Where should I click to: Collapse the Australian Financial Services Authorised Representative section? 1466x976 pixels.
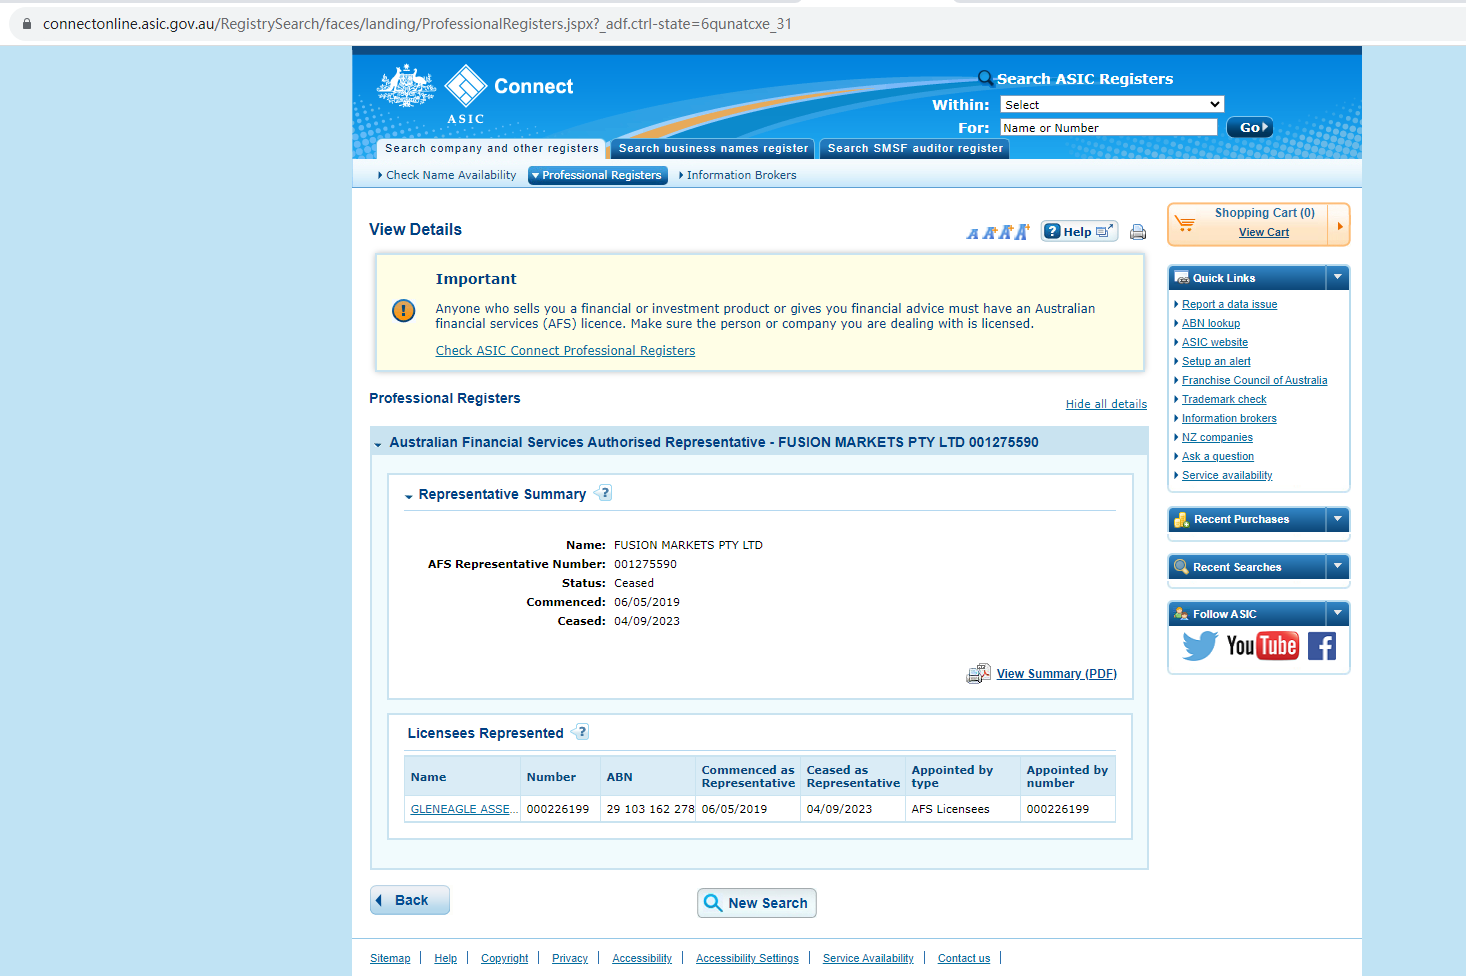378,444
